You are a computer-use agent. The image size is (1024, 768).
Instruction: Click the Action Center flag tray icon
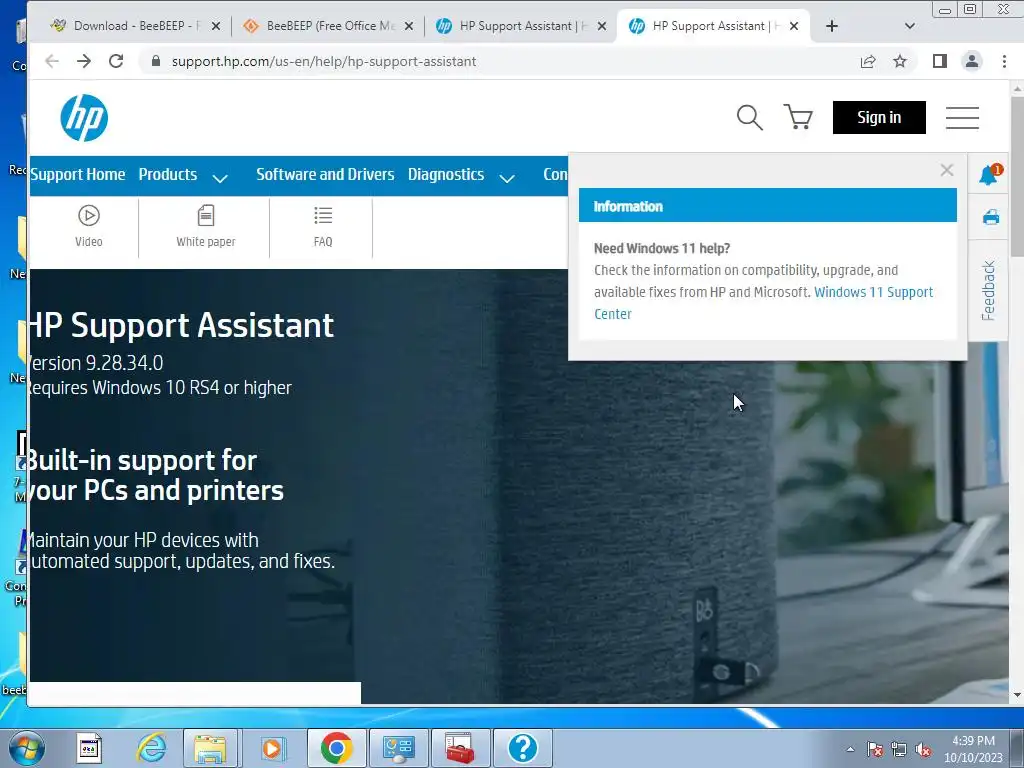[874, 750]
